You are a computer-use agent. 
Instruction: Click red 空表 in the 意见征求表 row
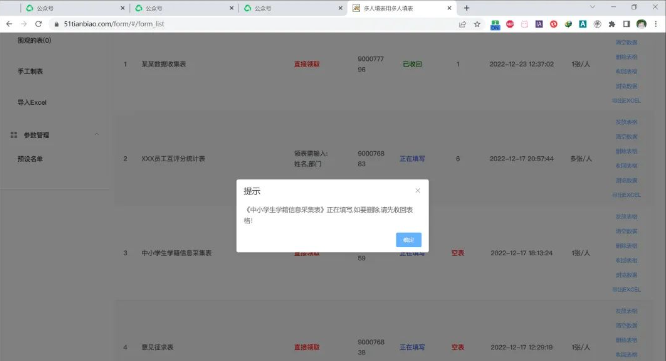click(457, 347)
